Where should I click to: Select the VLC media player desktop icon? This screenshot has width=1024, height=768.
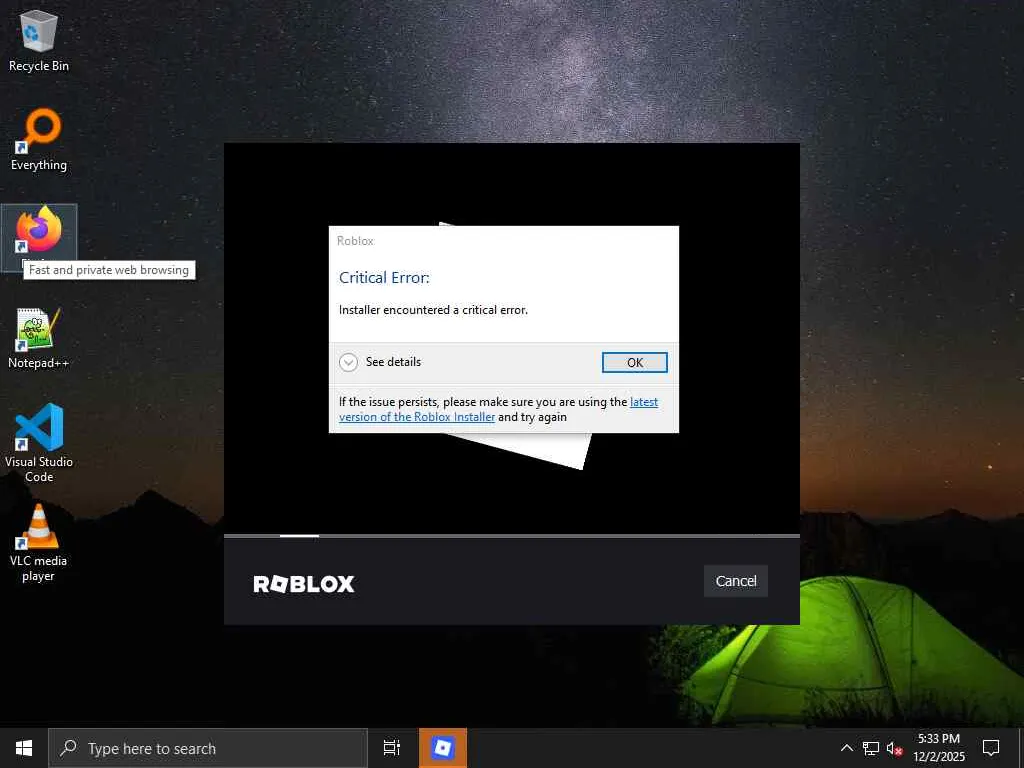coord(39,542)
